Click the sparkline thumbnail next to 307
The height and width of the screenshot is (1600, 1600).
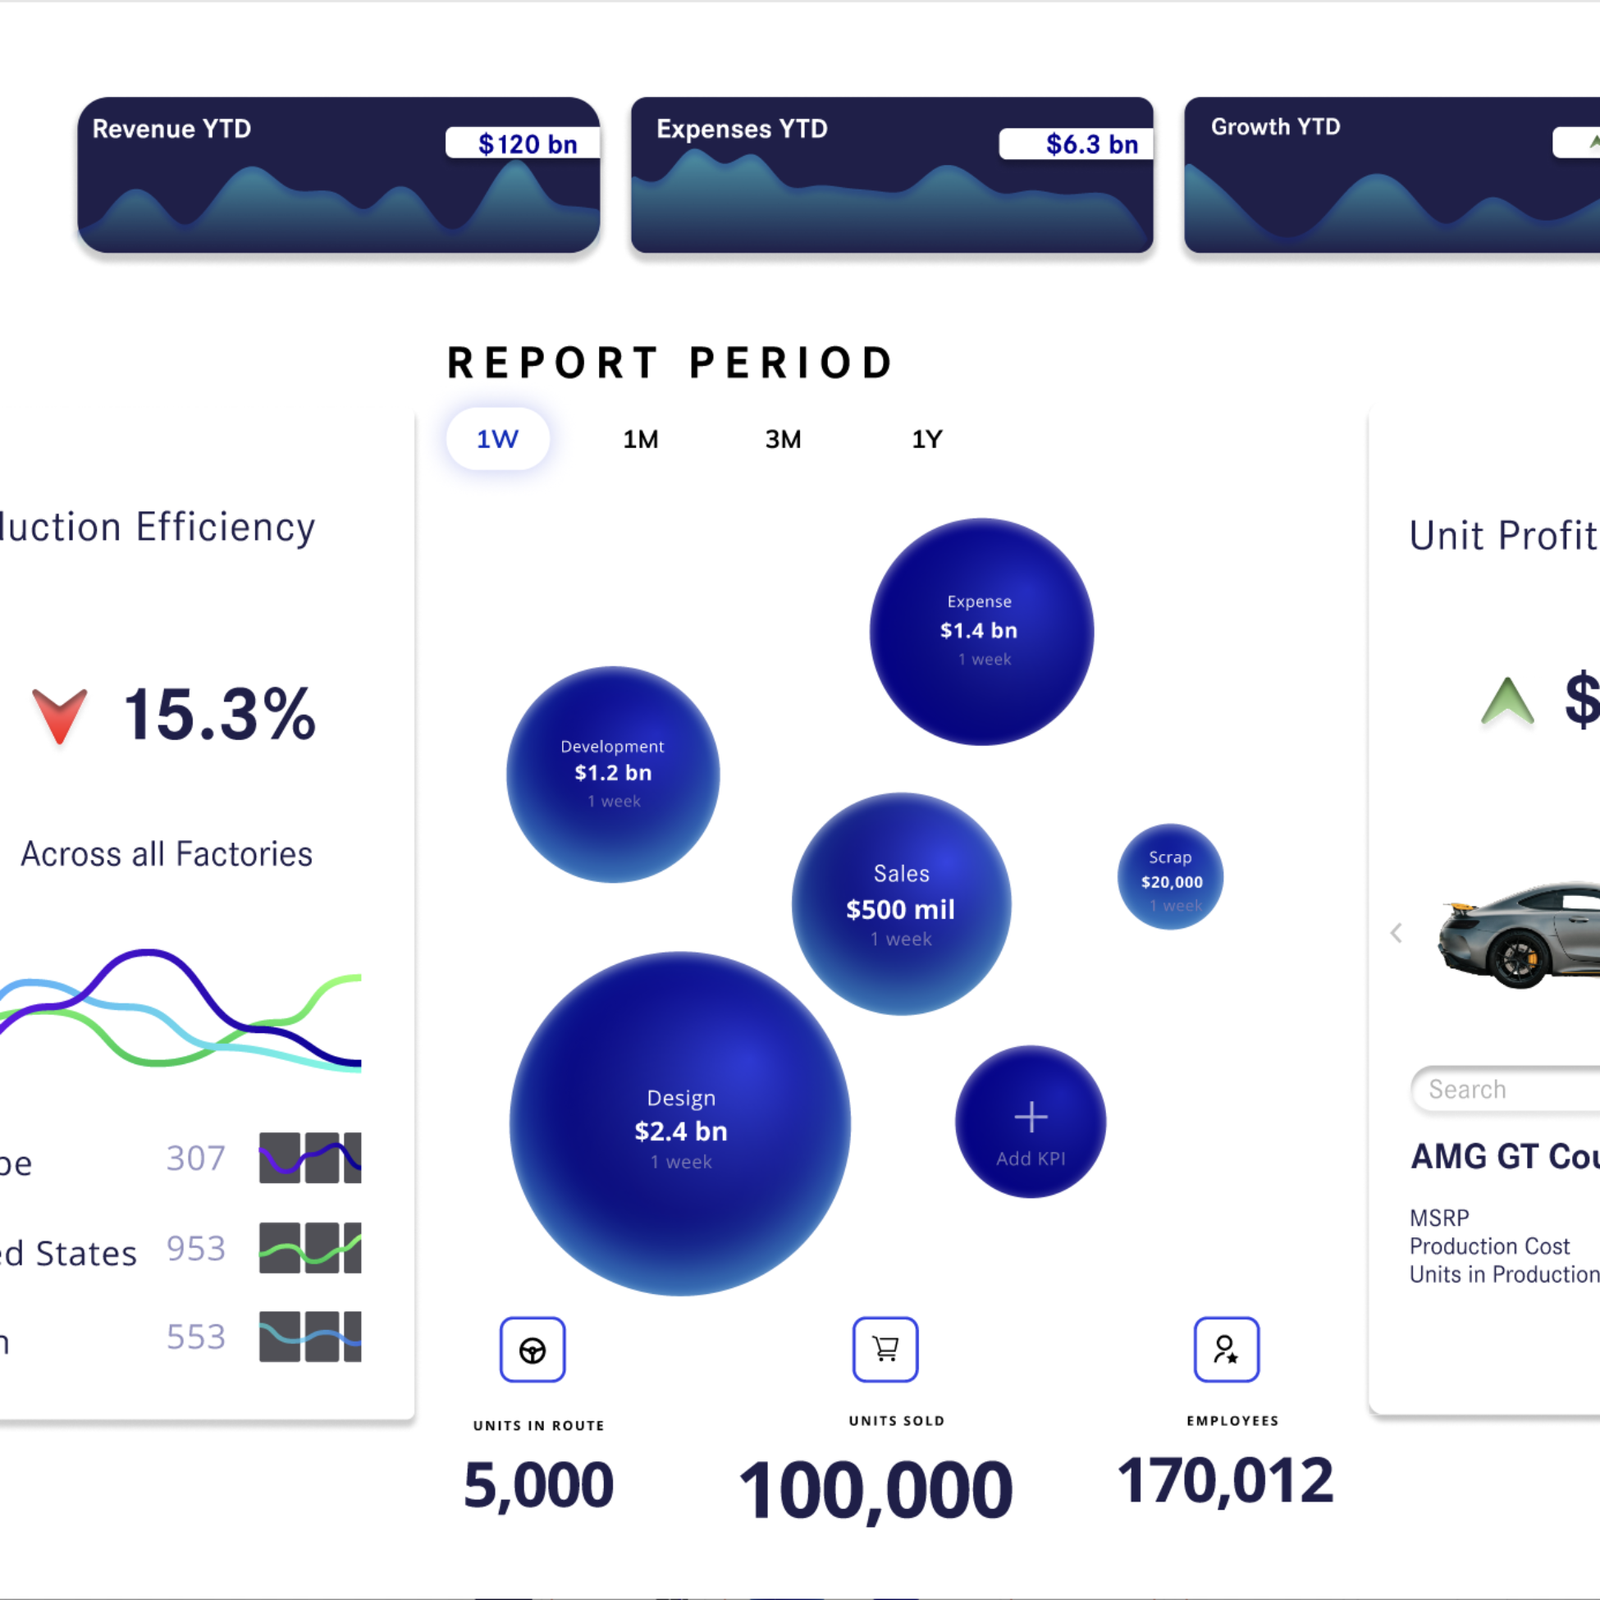click(310, 1158)
